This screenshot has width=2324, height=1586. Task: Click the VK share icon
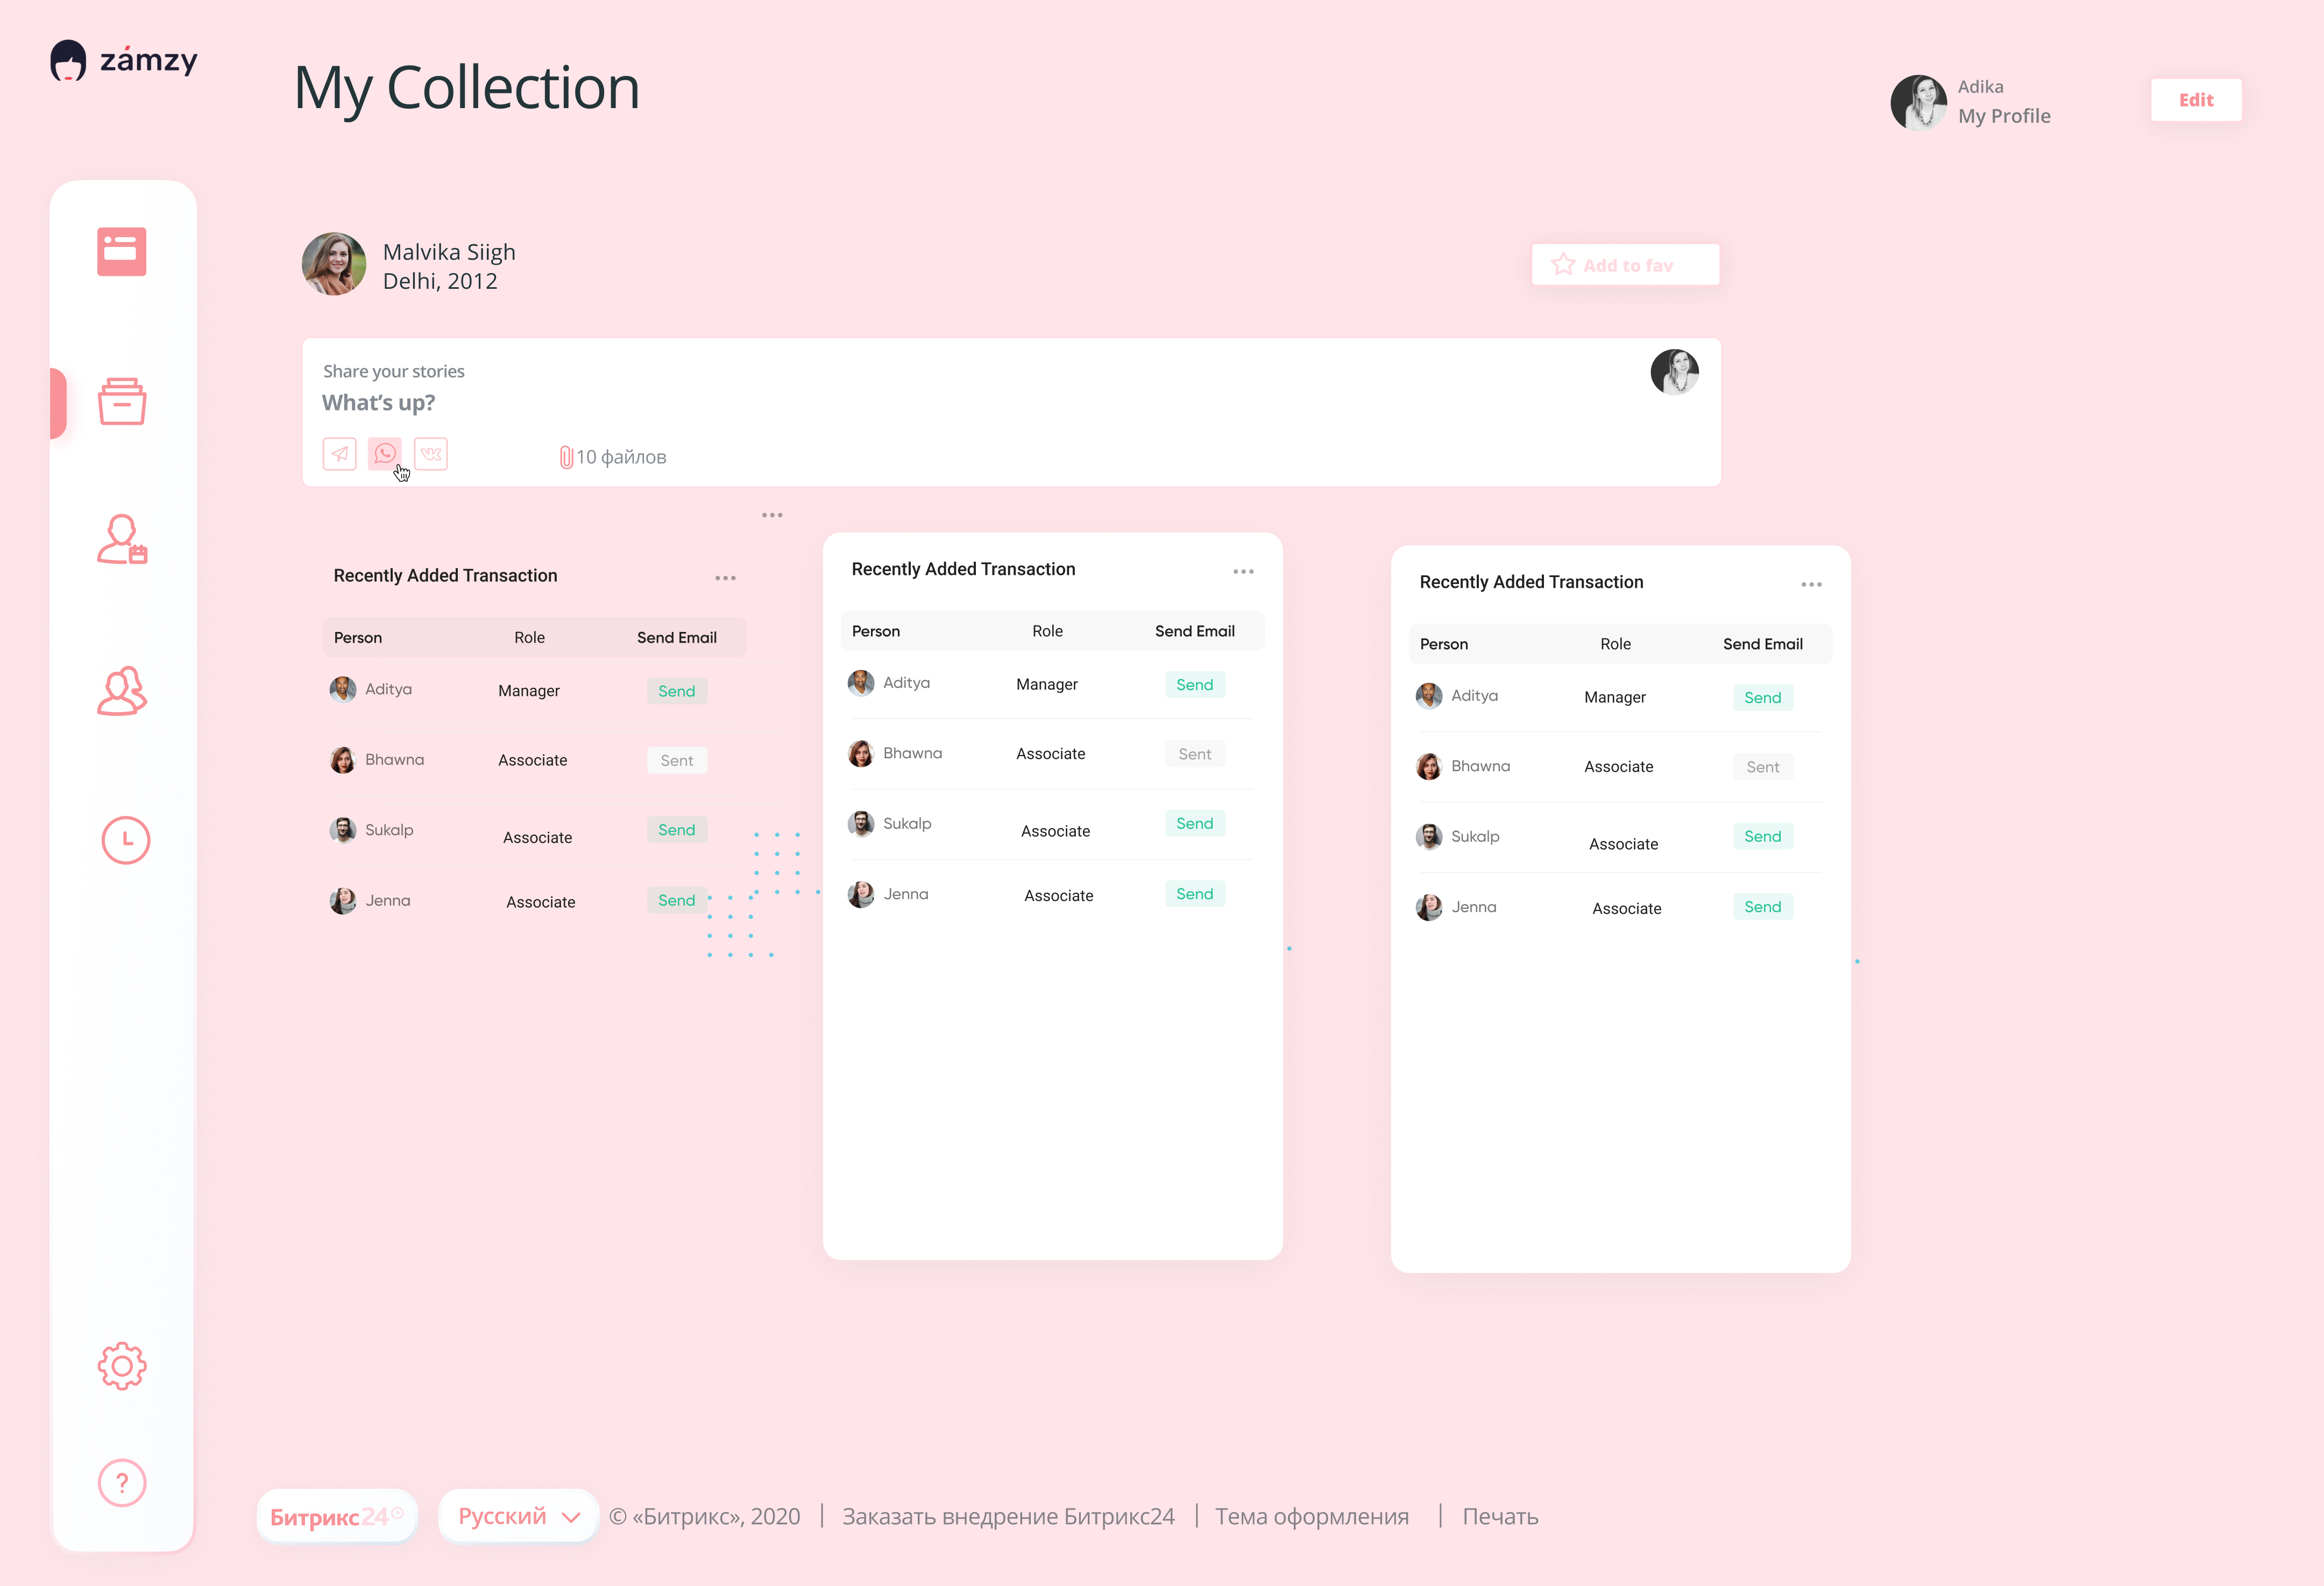coord(431,454)
